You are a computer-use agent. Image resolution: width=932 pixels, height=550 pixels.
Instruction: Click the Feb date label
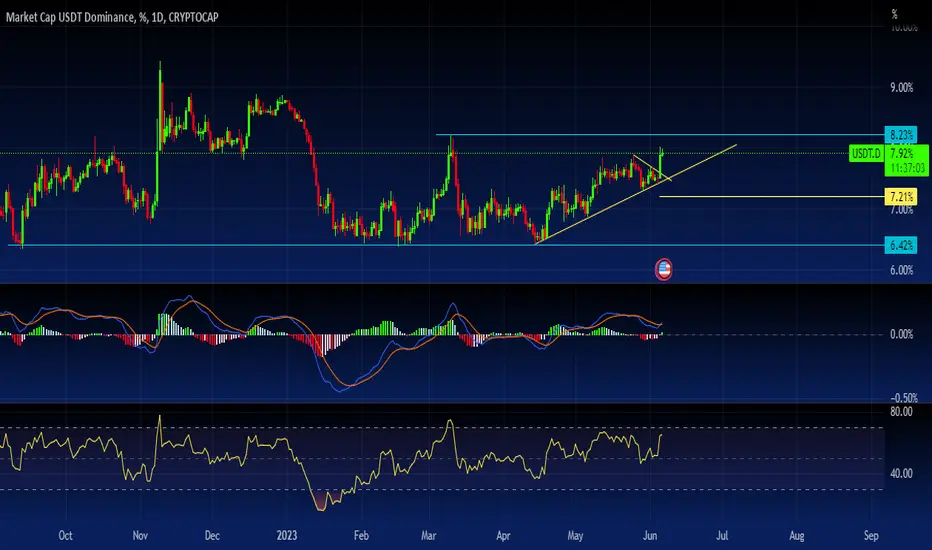[361, 535]
